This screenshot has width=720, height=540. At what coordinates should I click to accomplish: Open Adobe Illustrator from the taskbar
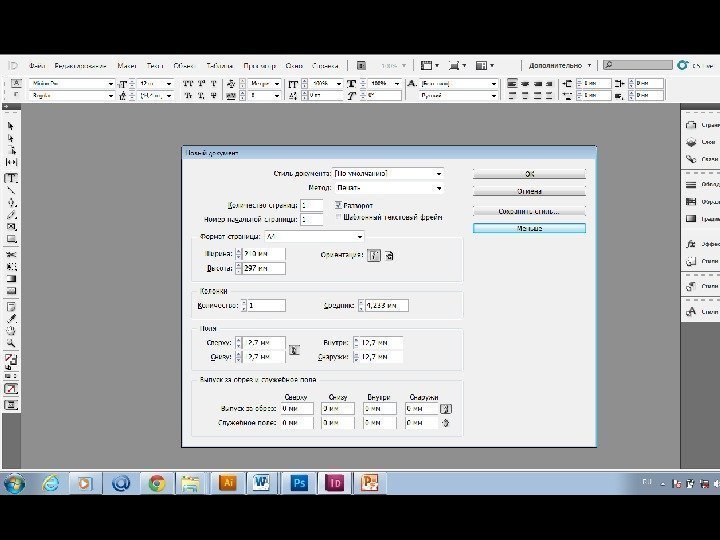pos(228,483)
